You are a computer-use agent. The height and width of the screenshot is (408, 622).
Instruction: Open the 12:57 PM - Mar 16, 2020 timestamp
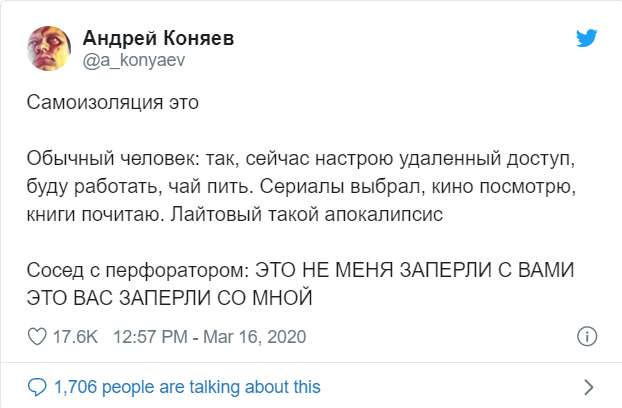point(209,336)
